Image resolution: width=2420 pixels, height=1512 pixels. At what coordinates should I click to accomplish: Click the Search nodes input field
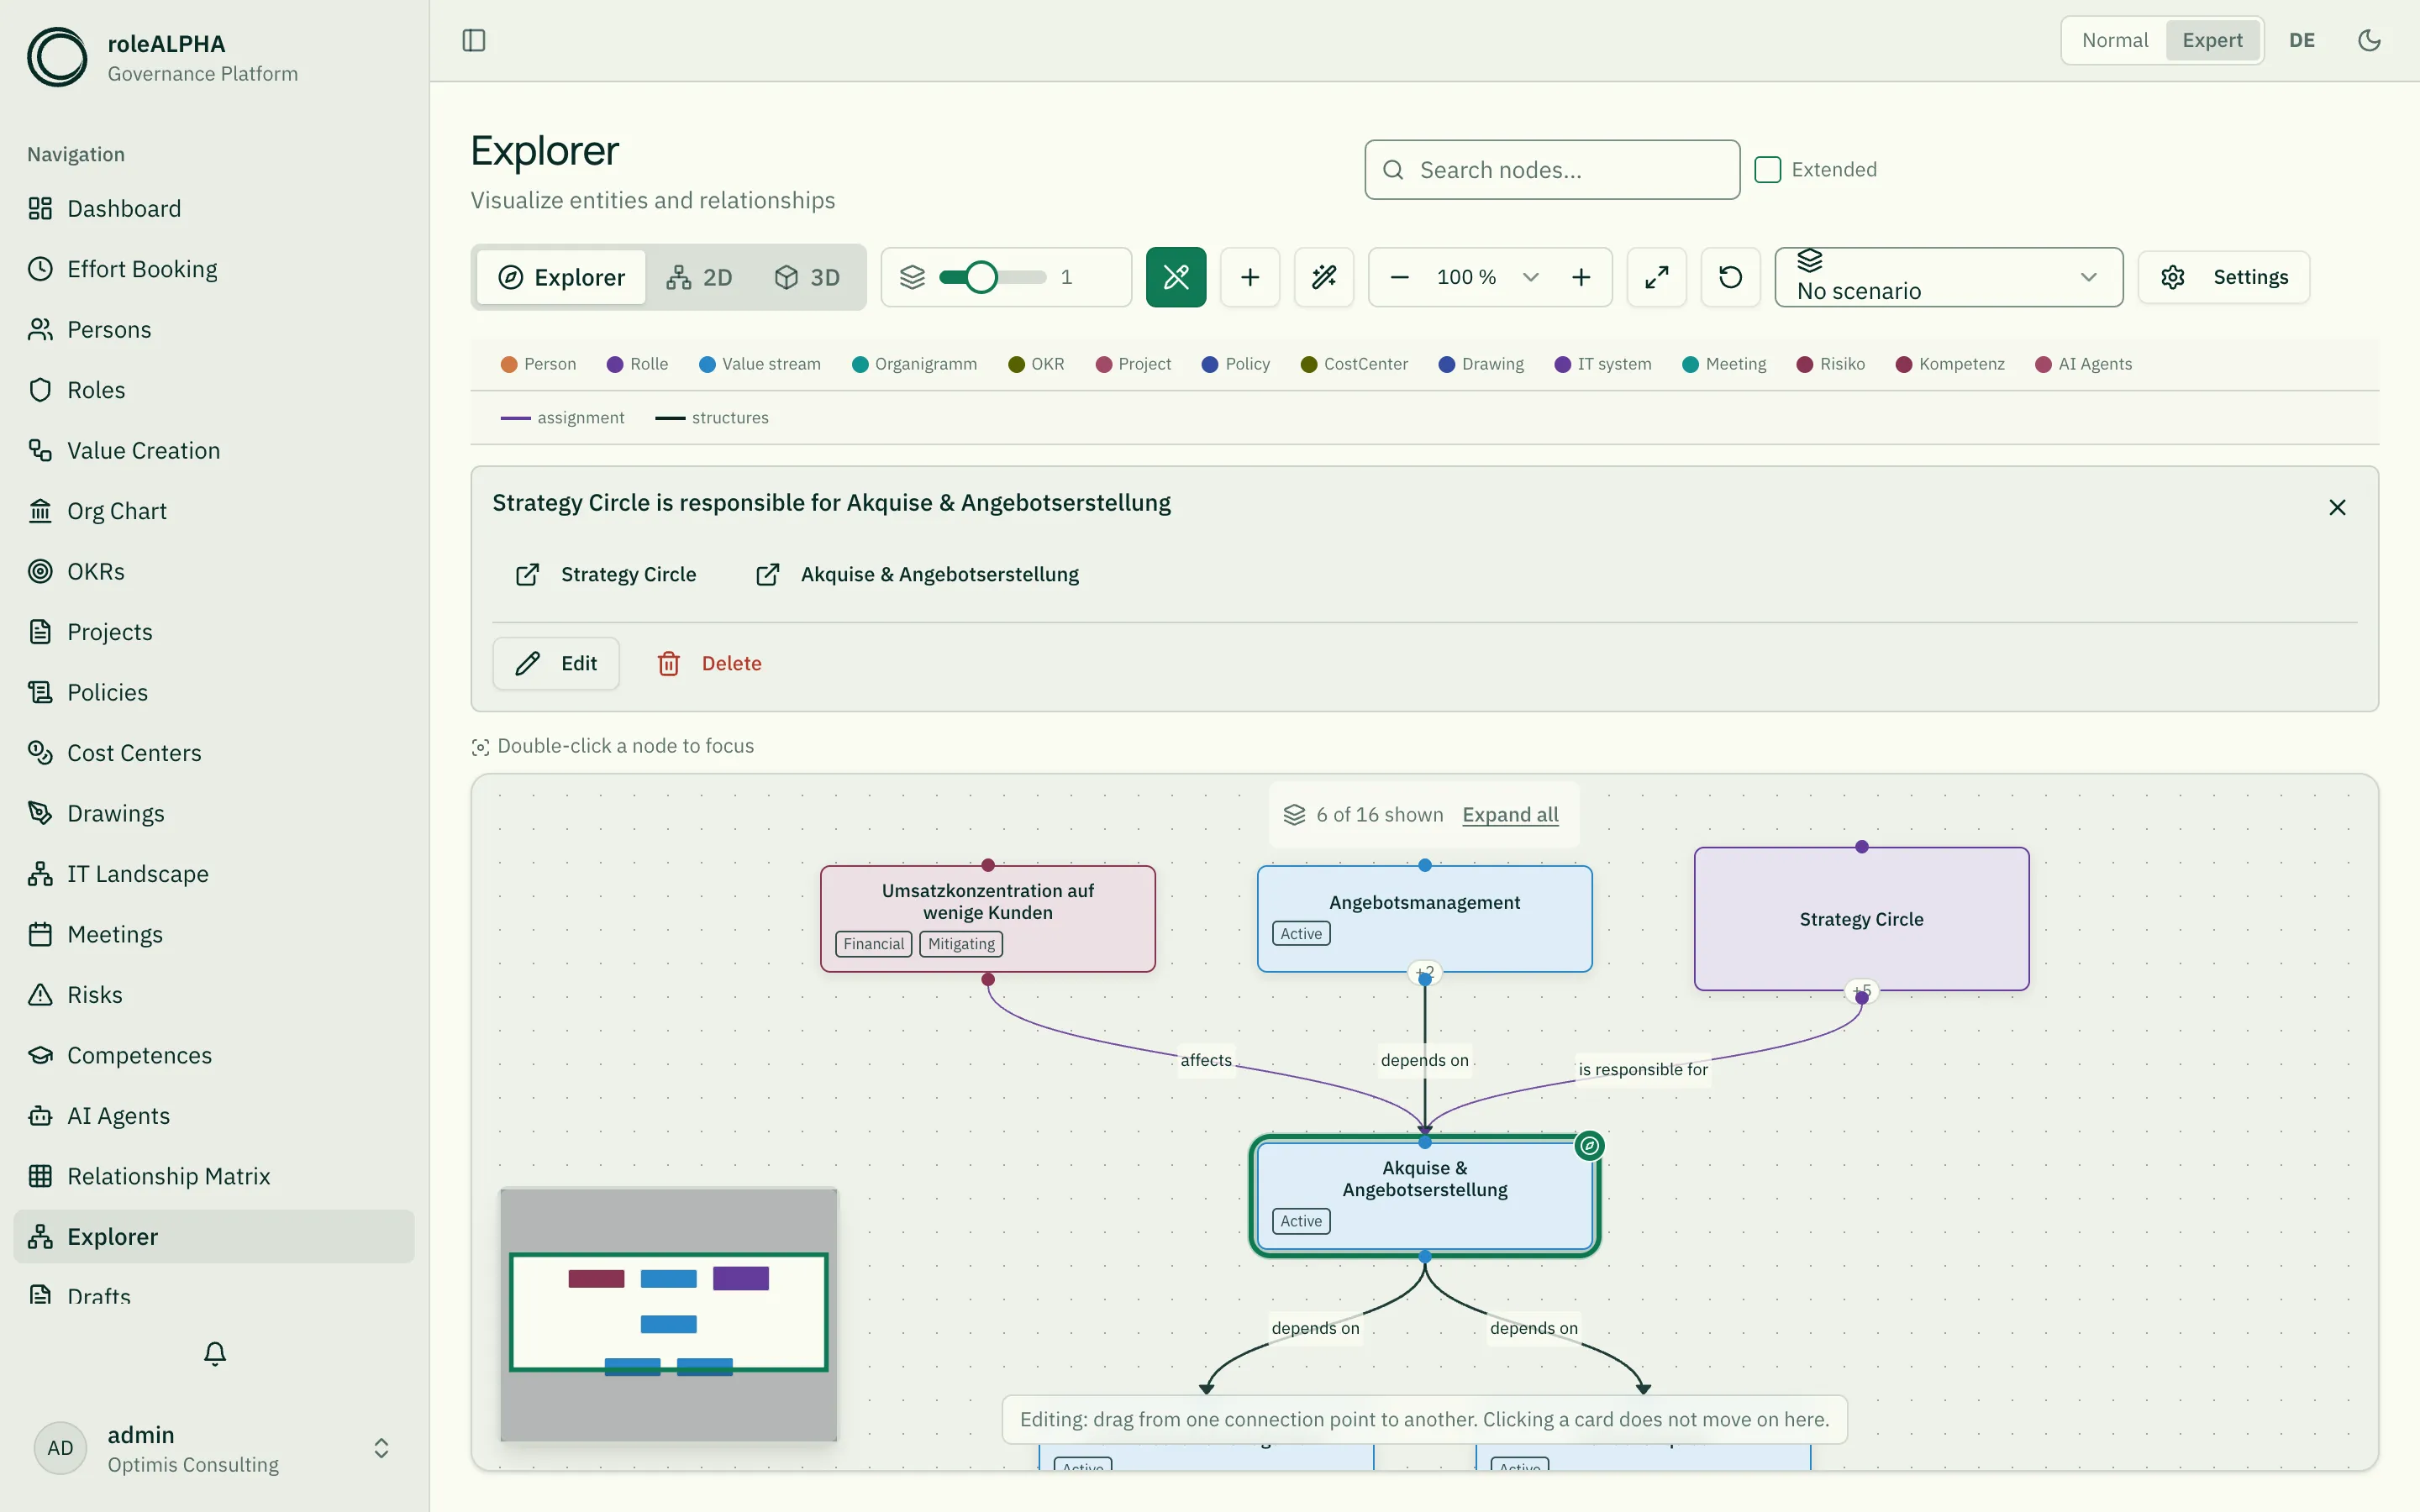pyautogui.click(x=1552, y=170)
